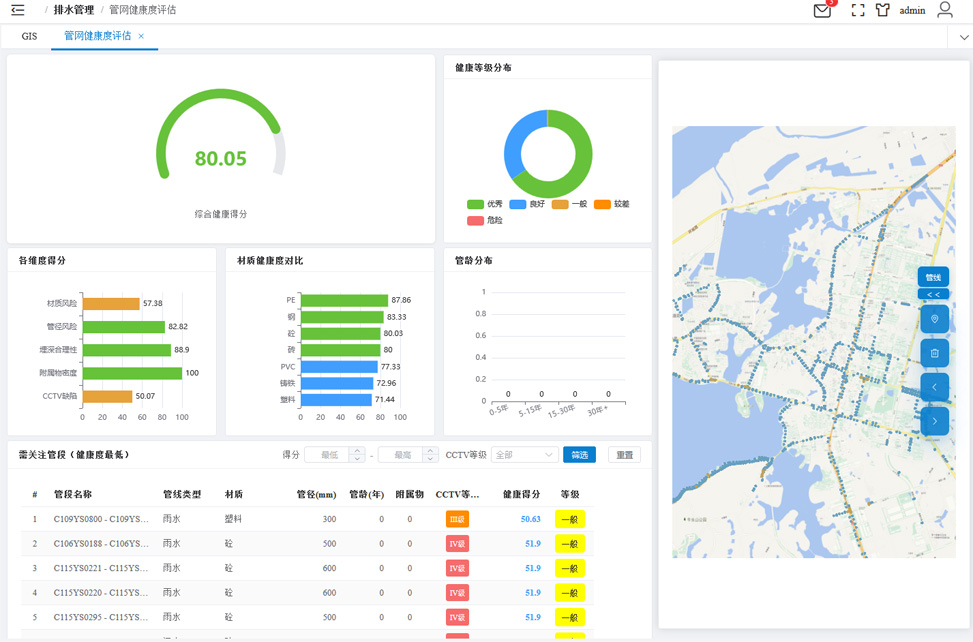The height and width of the screenshot is (642, 973).
Task: Open the CCTV等级 dropdown
Action: click(x=524, y=455)
